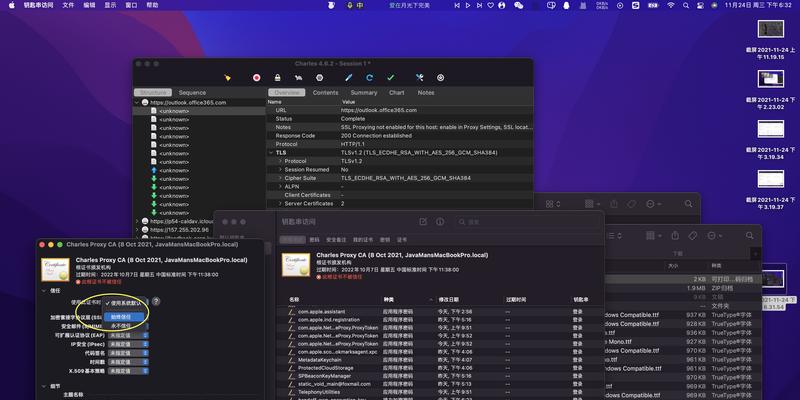Choose 始终信任 in the trust menu

(125, 317)
